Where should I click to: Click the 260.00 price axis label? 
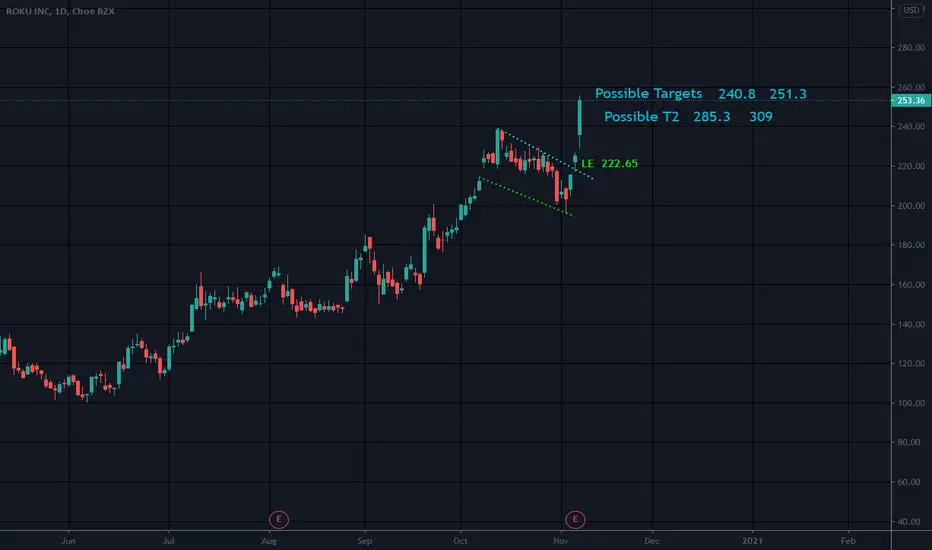tap(911, 87)
